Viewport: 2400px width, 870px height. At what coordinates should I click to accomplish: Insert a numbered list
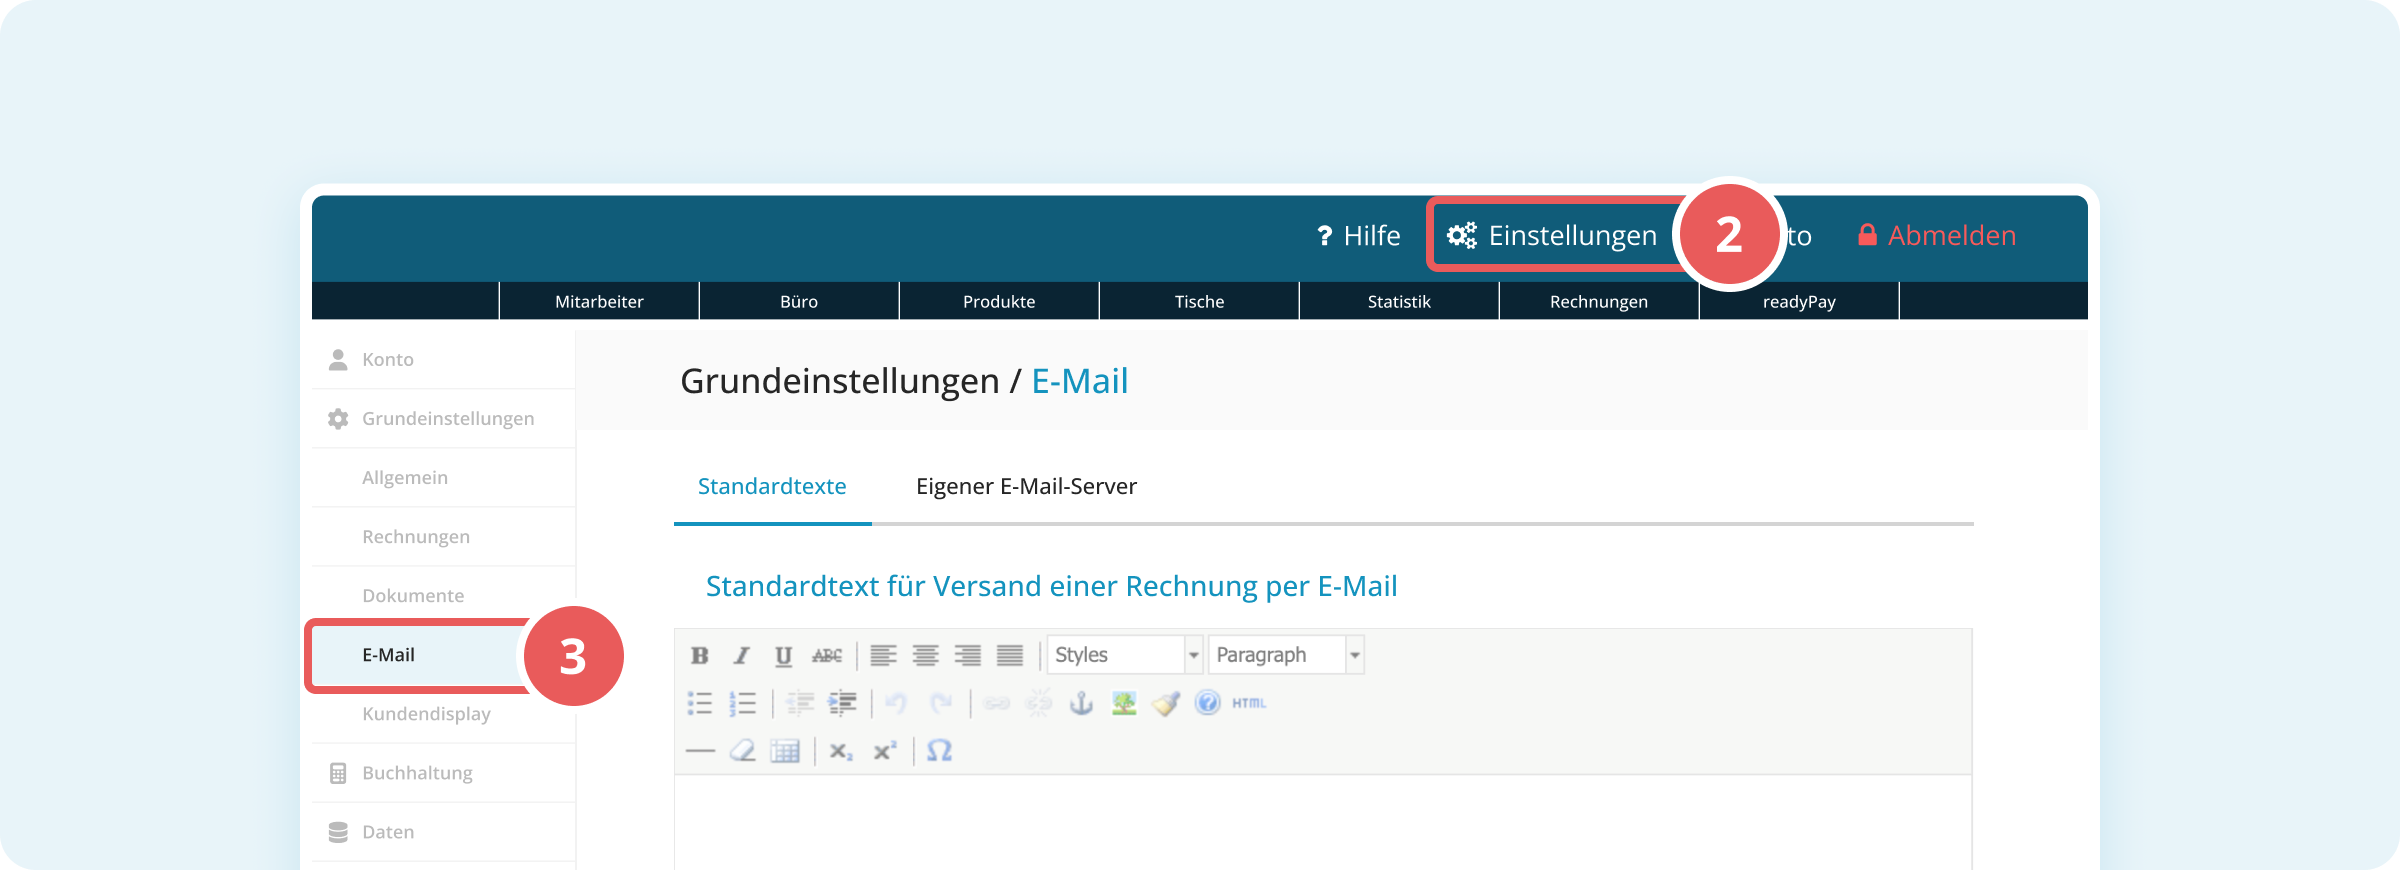(742, 704)
